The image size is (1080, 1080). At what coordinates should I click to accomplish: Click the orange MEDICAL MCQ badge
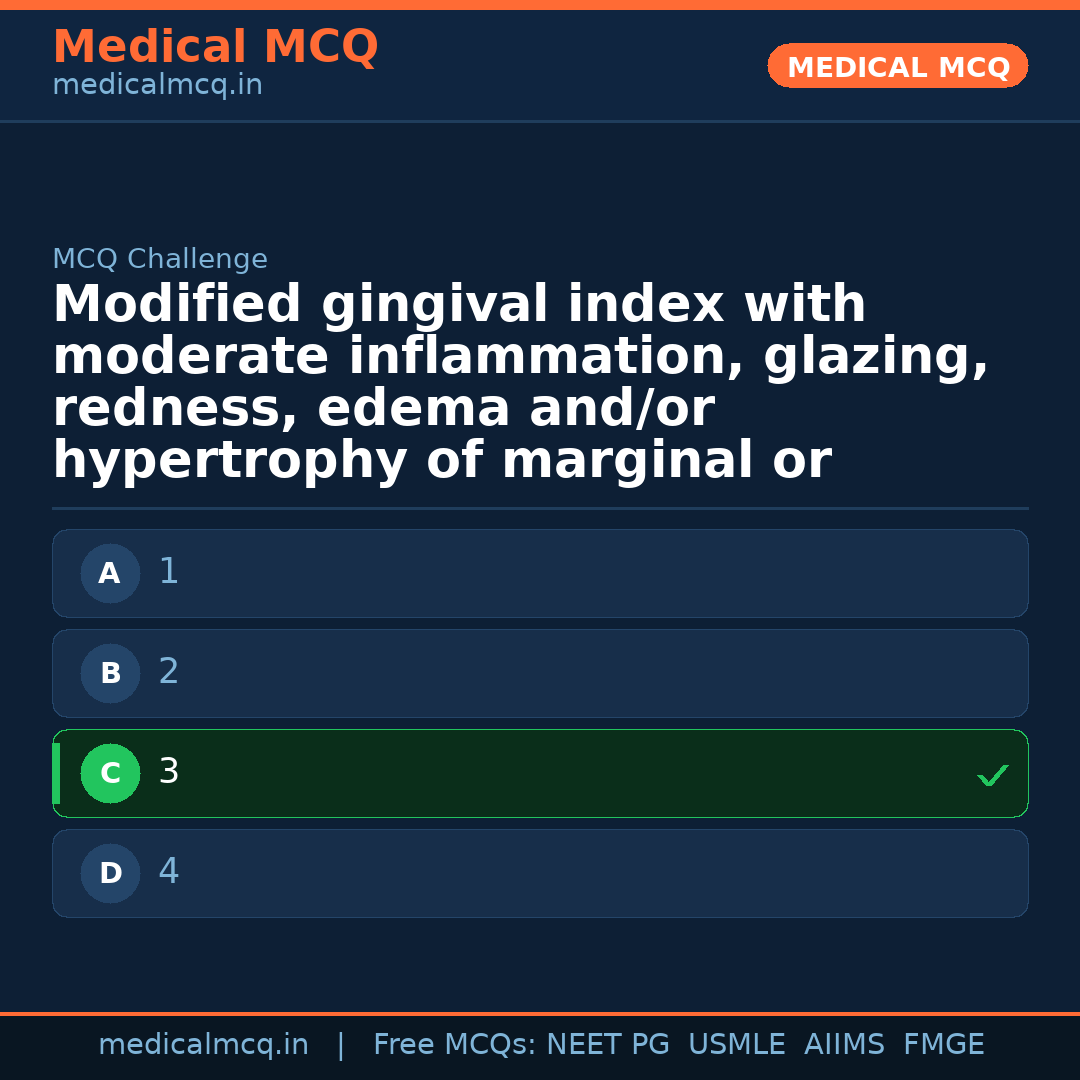click(x=897, y=66)
